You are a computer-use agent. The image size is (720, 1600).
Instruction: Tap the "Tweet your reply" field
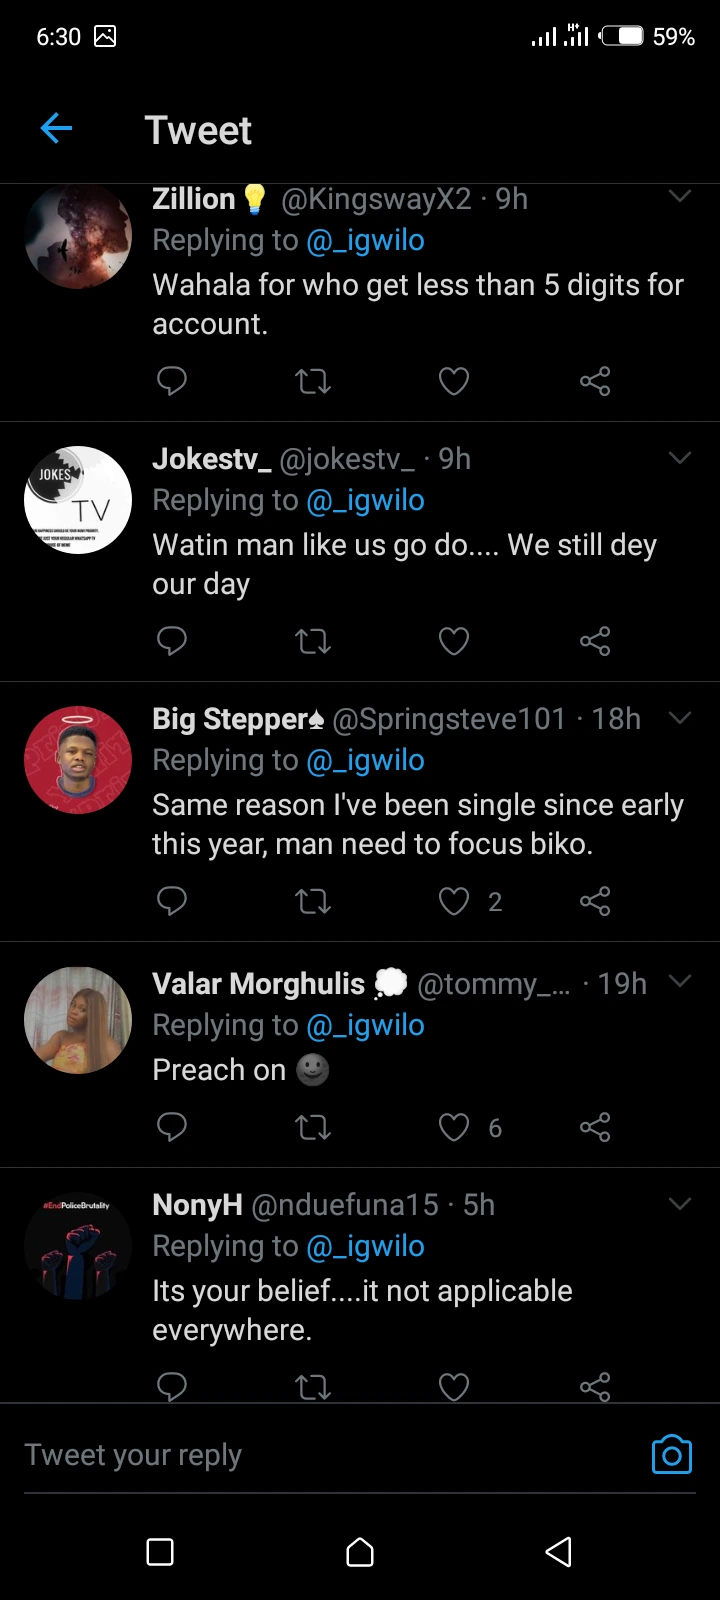coord(300,1455)
